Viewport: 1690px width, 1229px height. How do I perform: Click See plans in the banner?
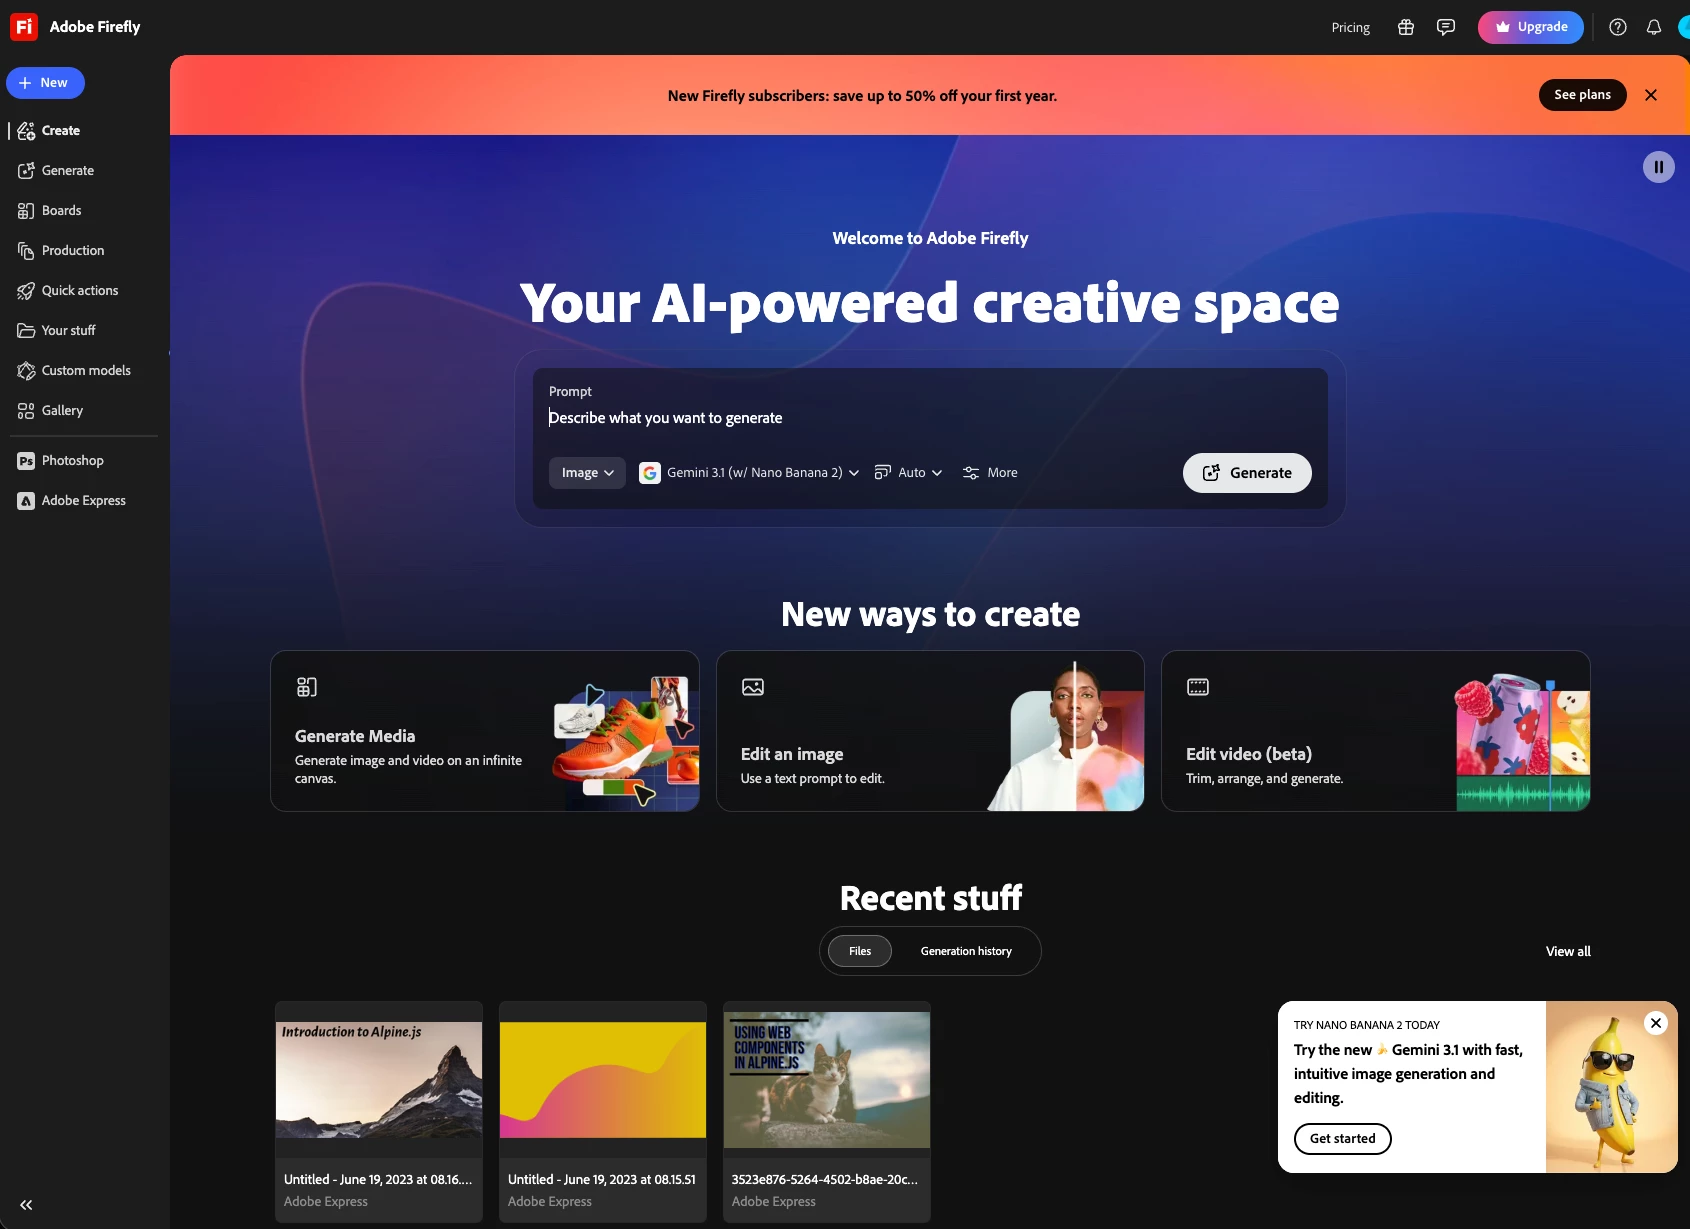point(1582,95)
